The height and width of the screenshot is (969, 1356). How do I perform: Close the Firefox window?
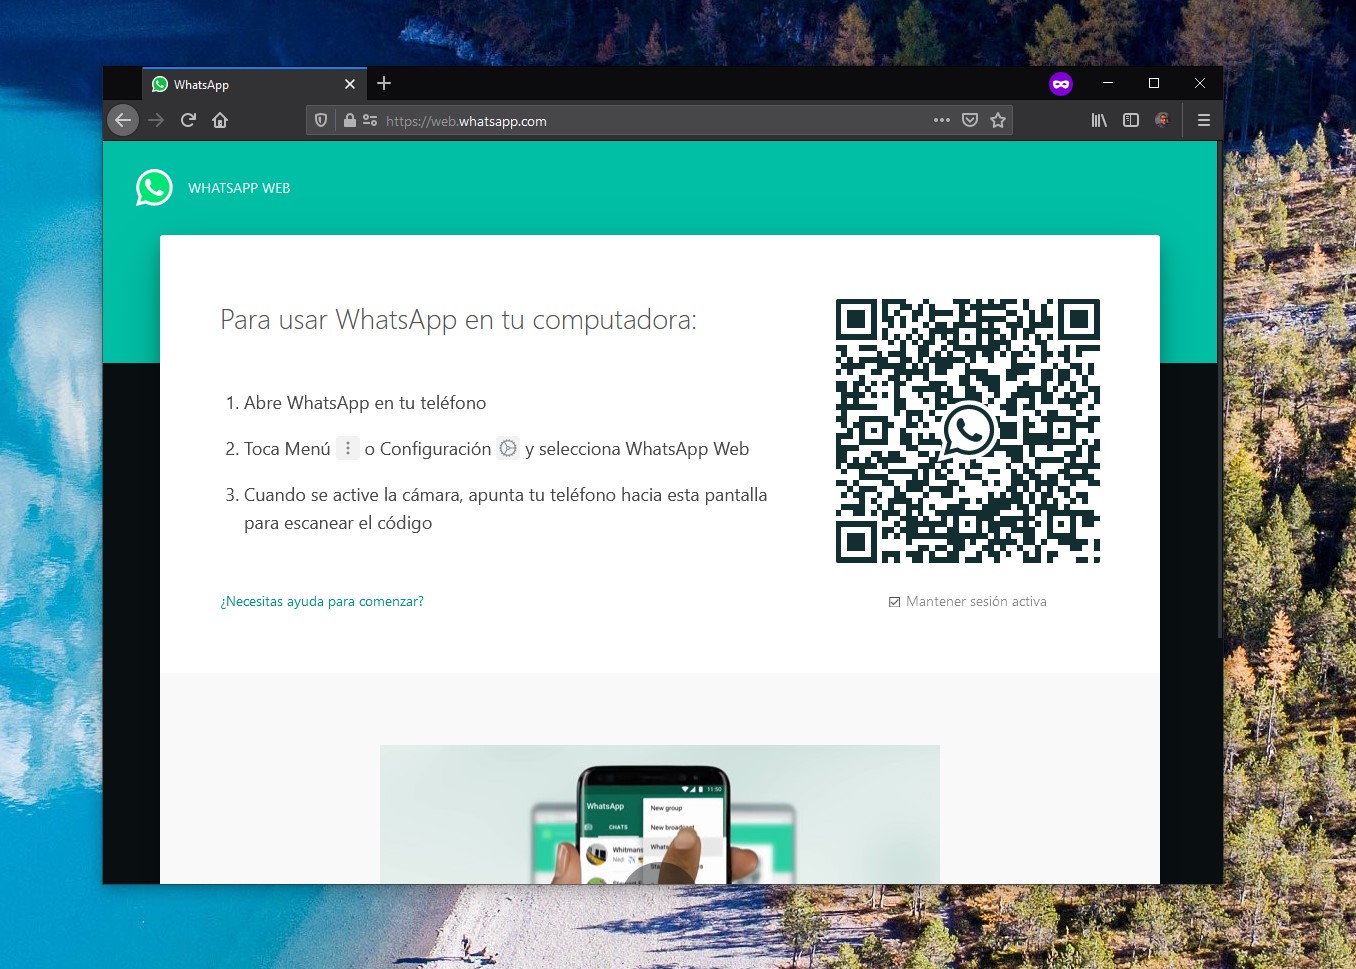(1200, 83)
